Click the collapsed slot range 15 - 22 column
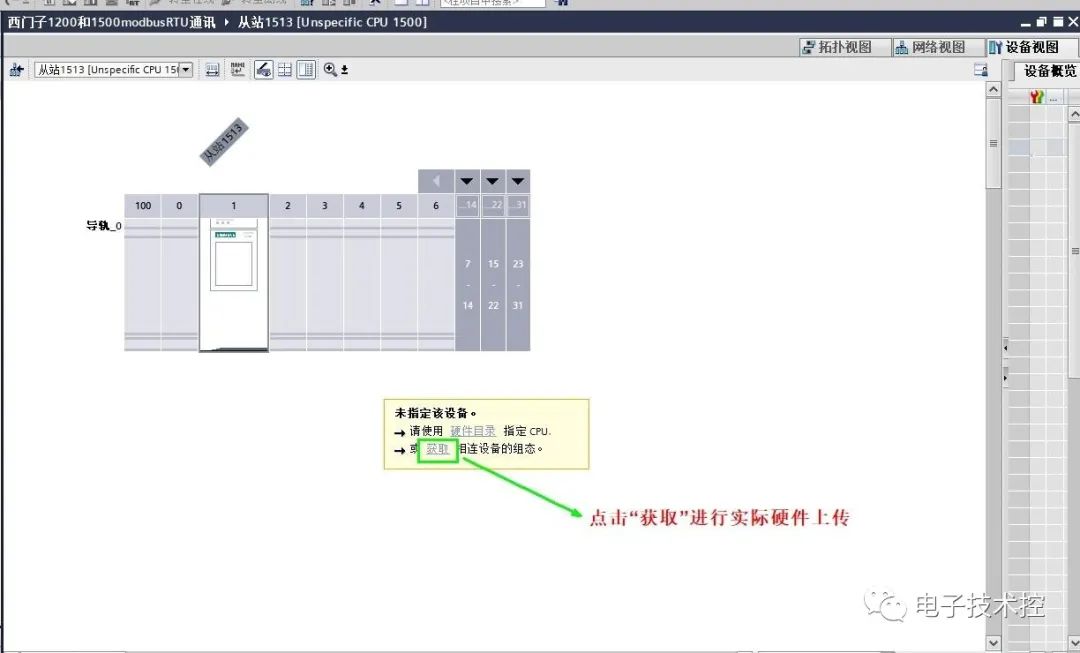This screenshot has width=1080, height=653. point(492,284)
